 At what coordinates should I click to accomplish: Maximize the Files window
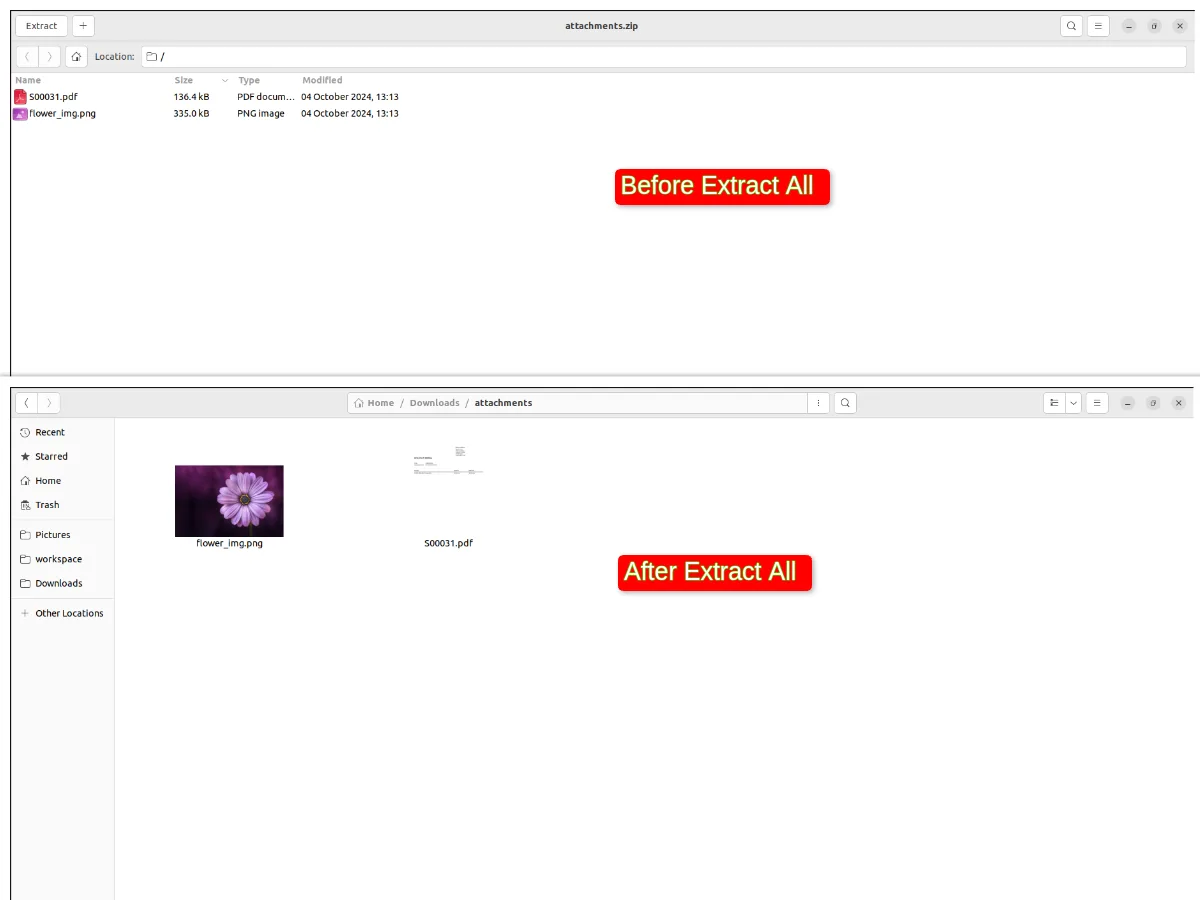point(1153,403)
